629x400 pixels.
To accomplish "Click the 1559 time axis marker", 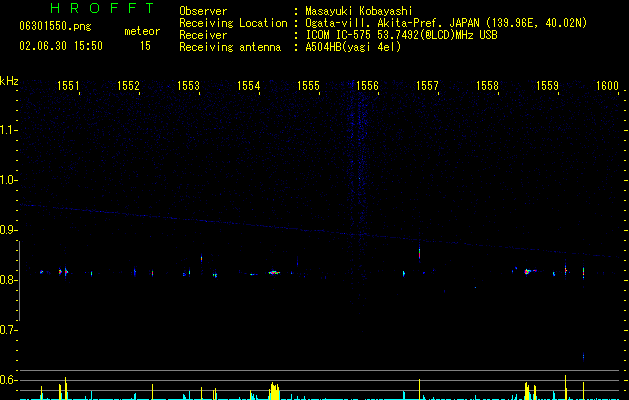I will (x=547, y=86).
